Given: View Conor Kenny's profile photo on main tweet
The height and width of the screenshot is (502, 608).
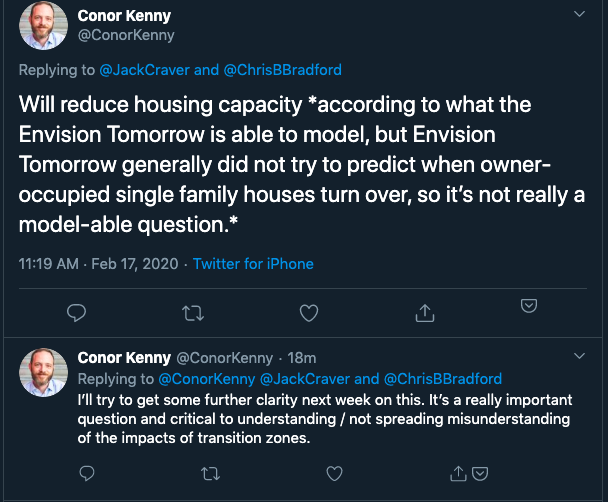Looking at the screenshot, I should click(x=43, y=26).
